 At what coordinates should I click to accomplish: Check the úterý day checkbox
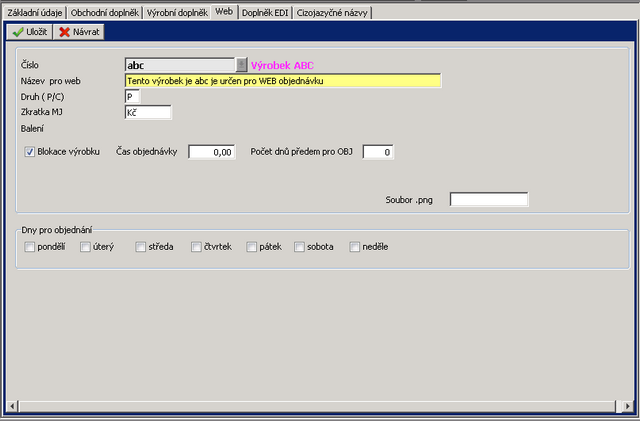[x=85, y=247]
